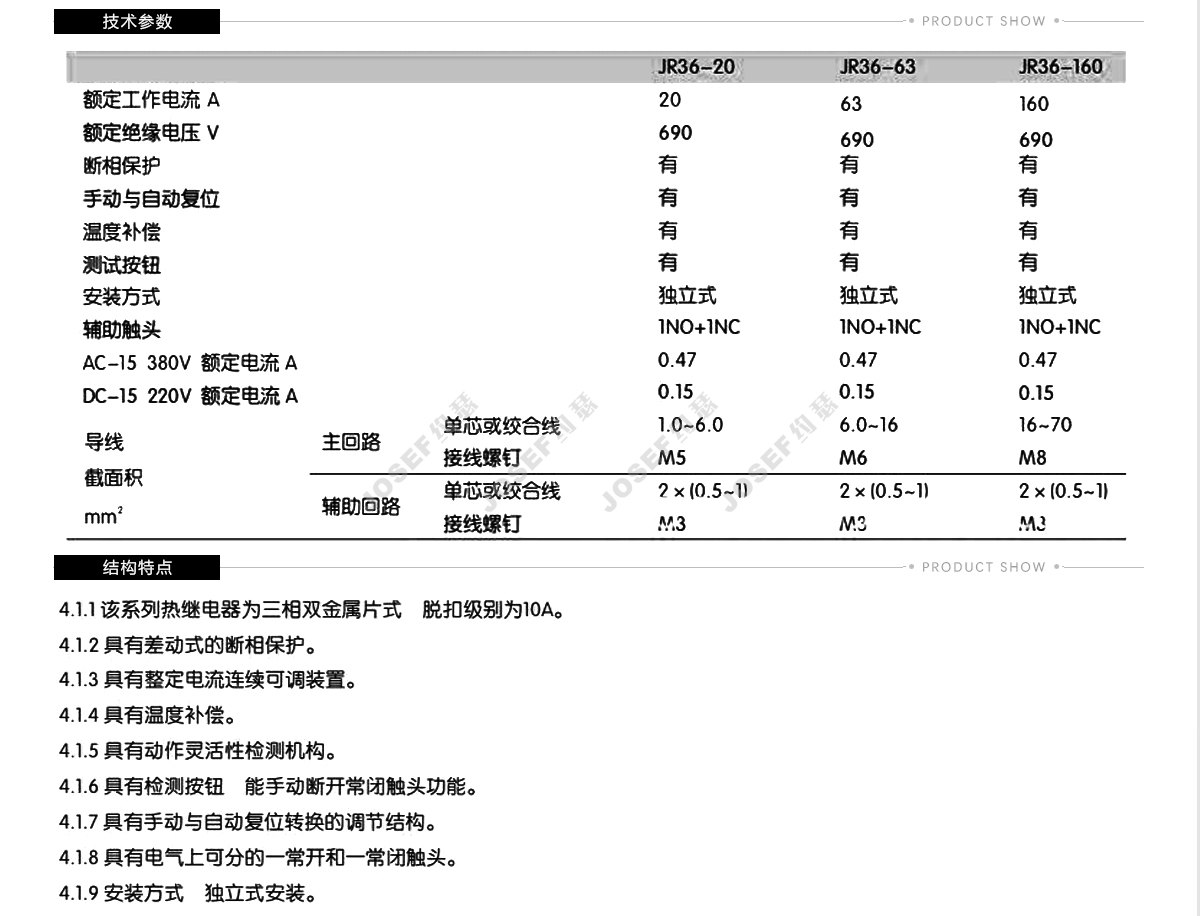Click the 导线 label
Screen dimensions: 1200x916
coord(103,442)
